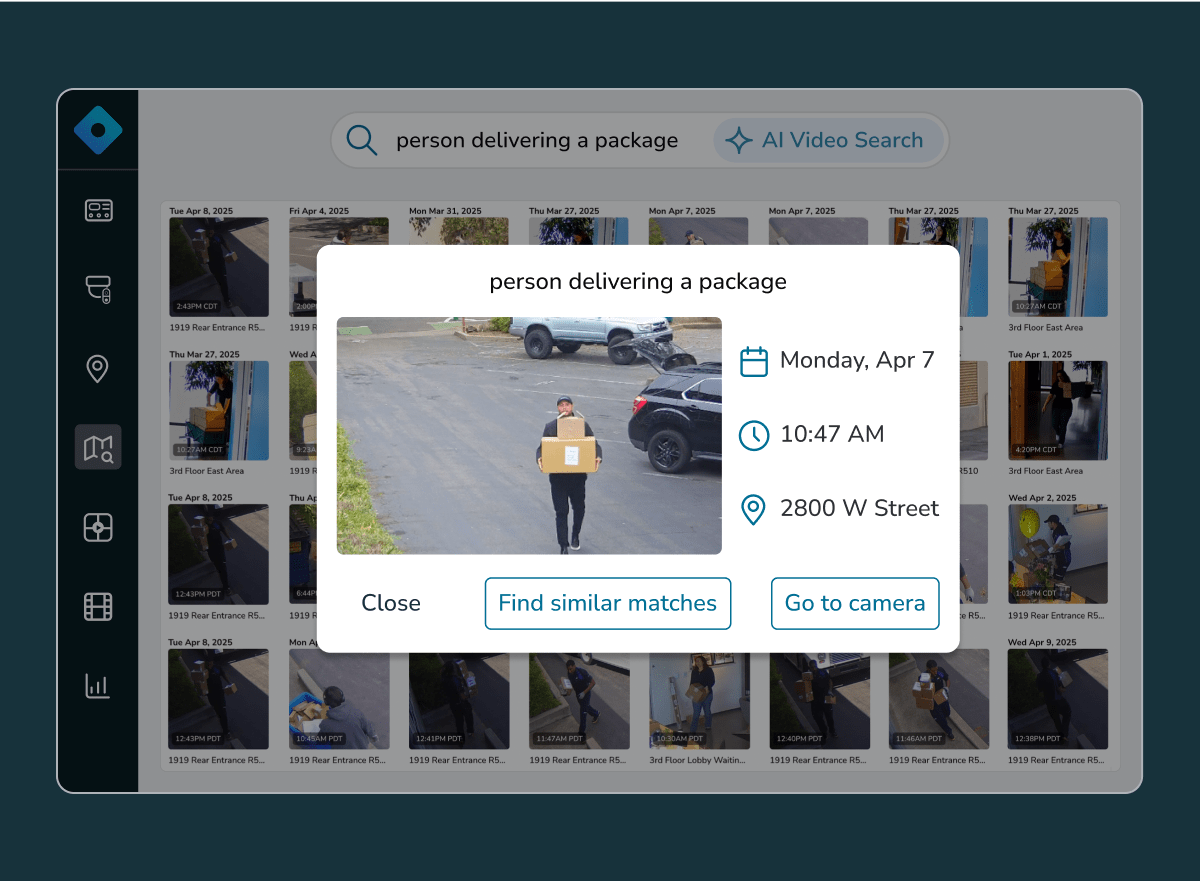This screenshot has width=1200, height=881.
Task: Click the search query input field
Action: pyautogui.click(x=538, y=140)
